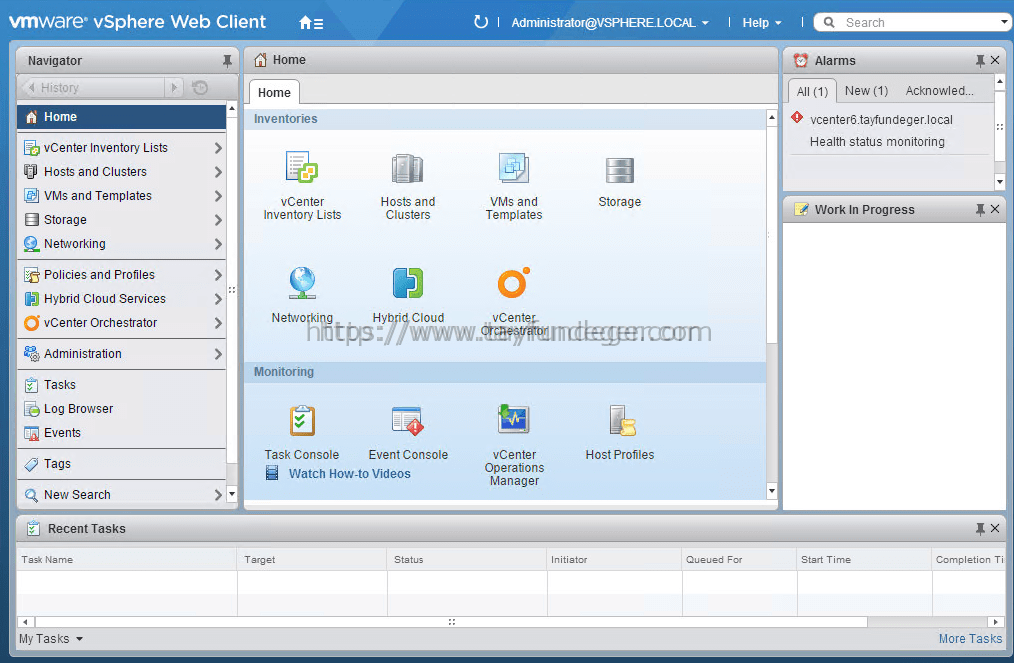This screenshot has width=1014, height=663.
Task: Click the Home content vertical scrollbar
Action: 771,233
